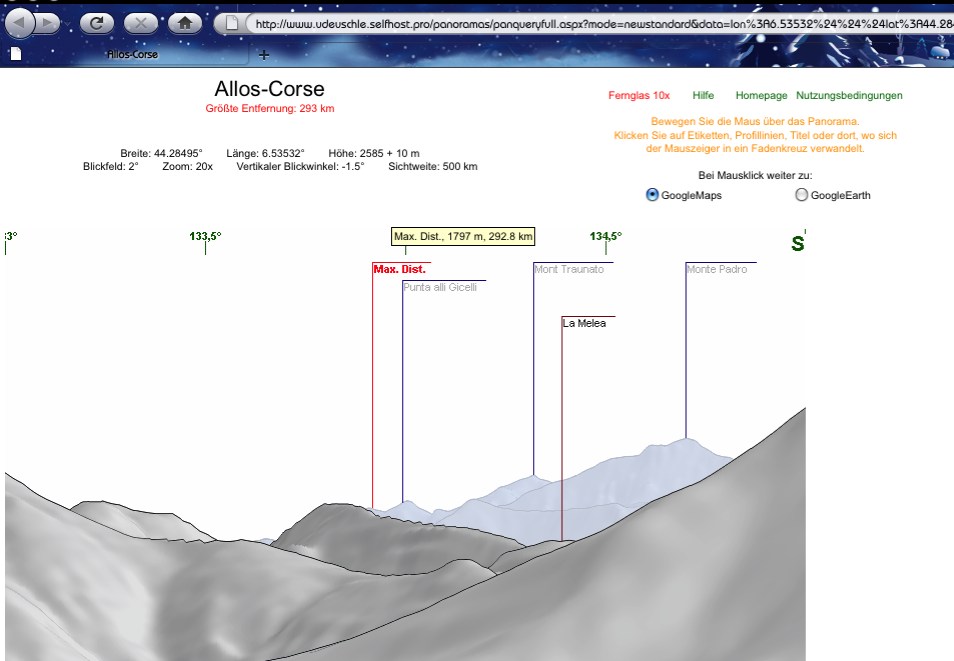Click the Punta alli Gicelli label
Viewport: 954px width, 661px height.
pos(440,287)
